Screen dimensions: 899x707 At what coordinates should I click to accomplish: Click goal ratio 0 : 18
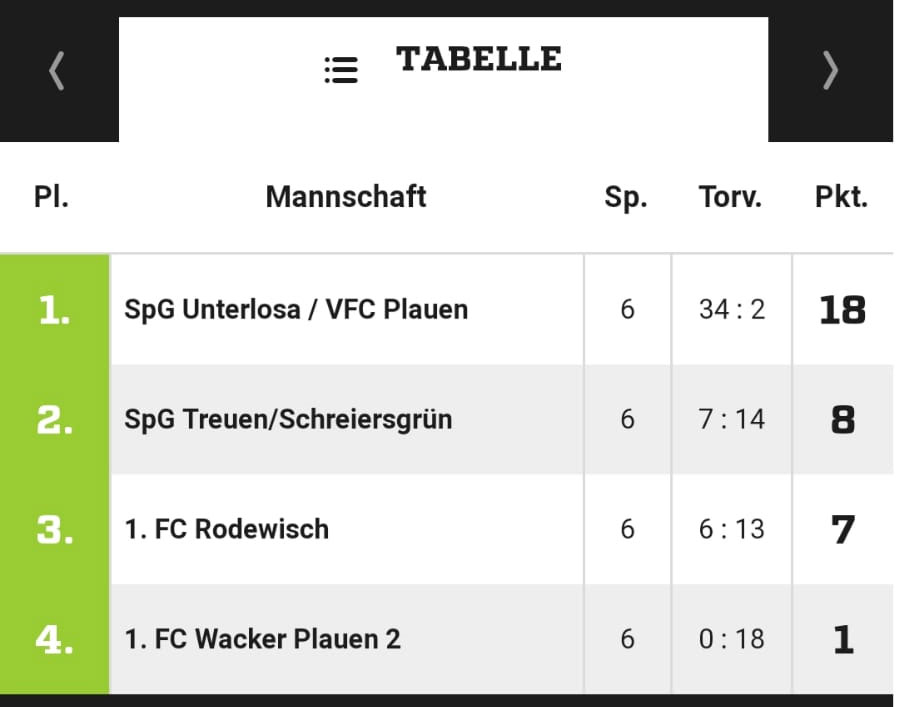(732, 639)
